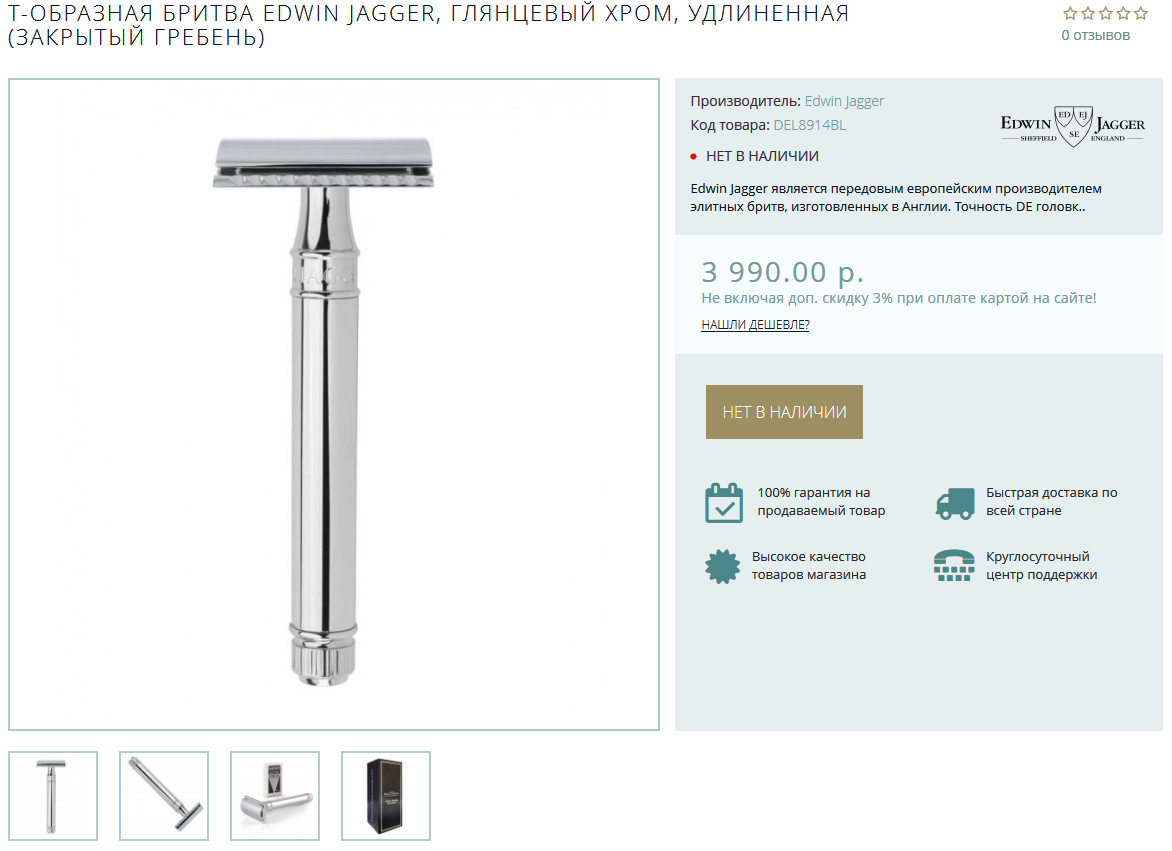This screenshot has width=1172, height=851.
Task: Click the high quality badge icon
Action: 723,566
